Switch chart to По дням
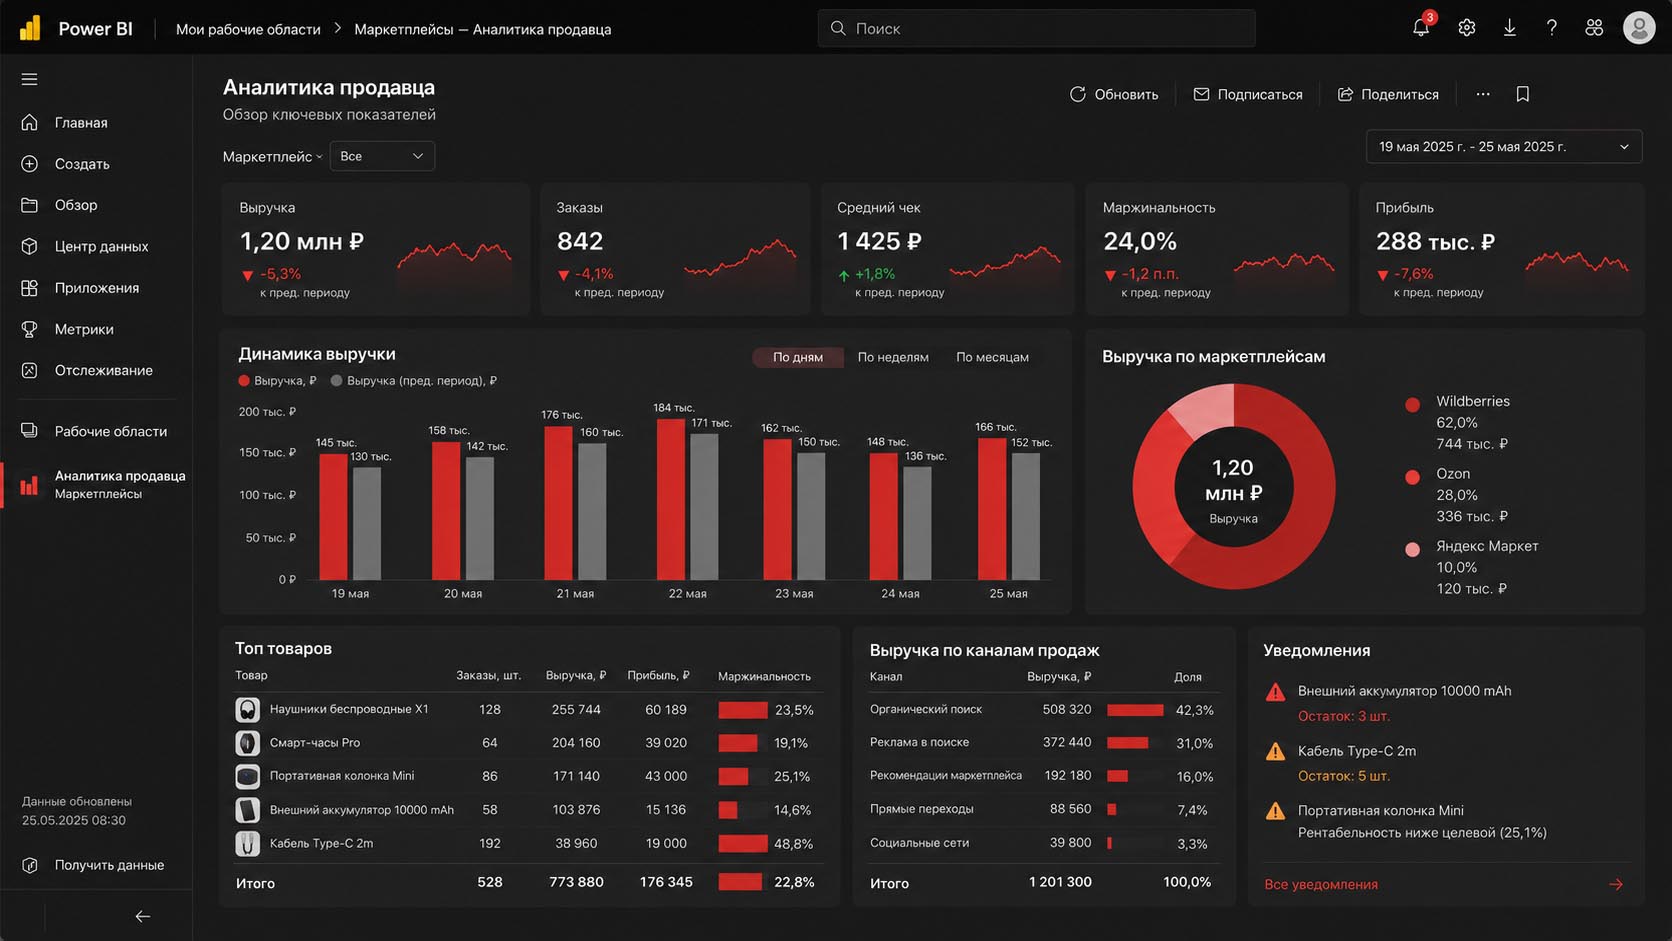The image size is (1672, 941). pyautogui.click(x=798, y=357)
